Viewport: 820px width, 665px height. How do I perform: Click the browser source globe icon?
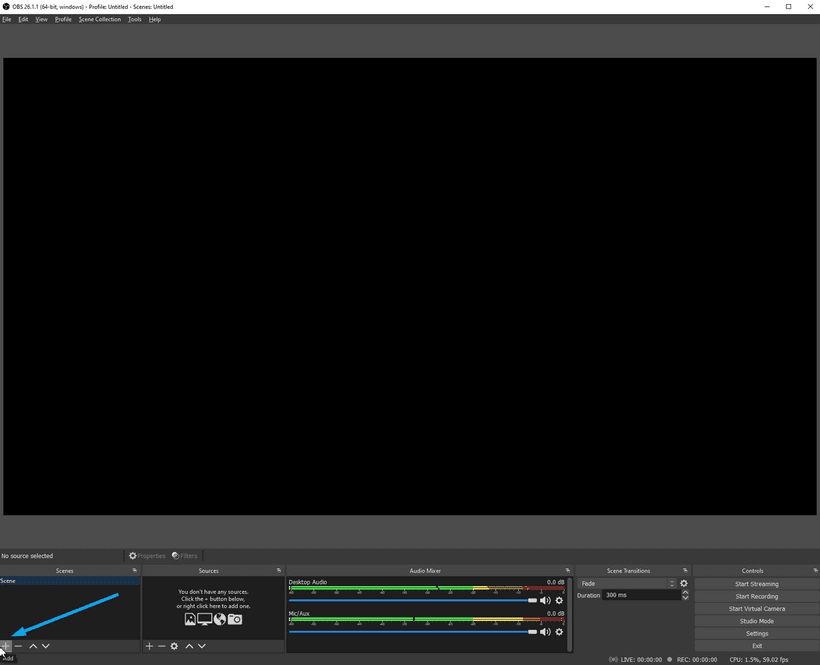pyautogui.click(x=220, y=619)
